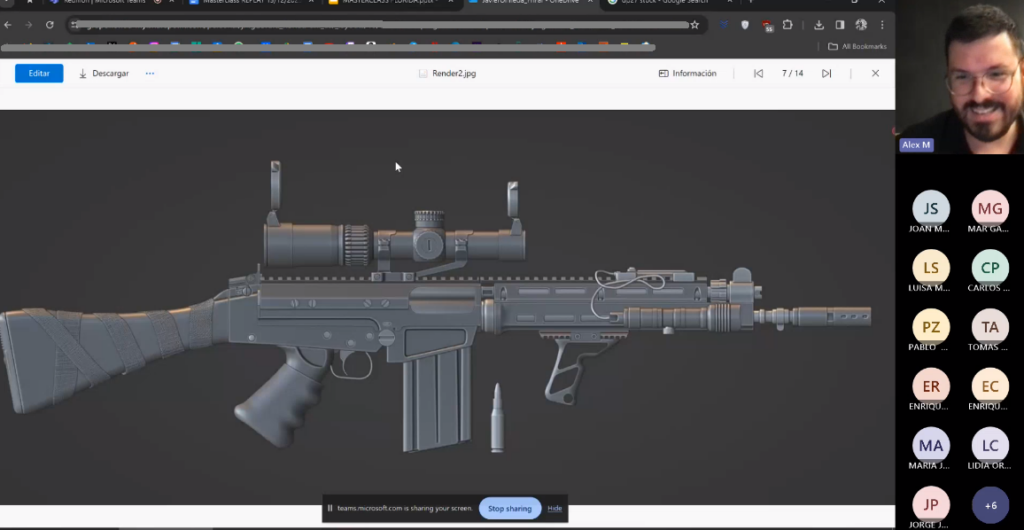Viewport: 1024px width, 530px height.
Task: Open a new browser tab
Action: [750, 2]
